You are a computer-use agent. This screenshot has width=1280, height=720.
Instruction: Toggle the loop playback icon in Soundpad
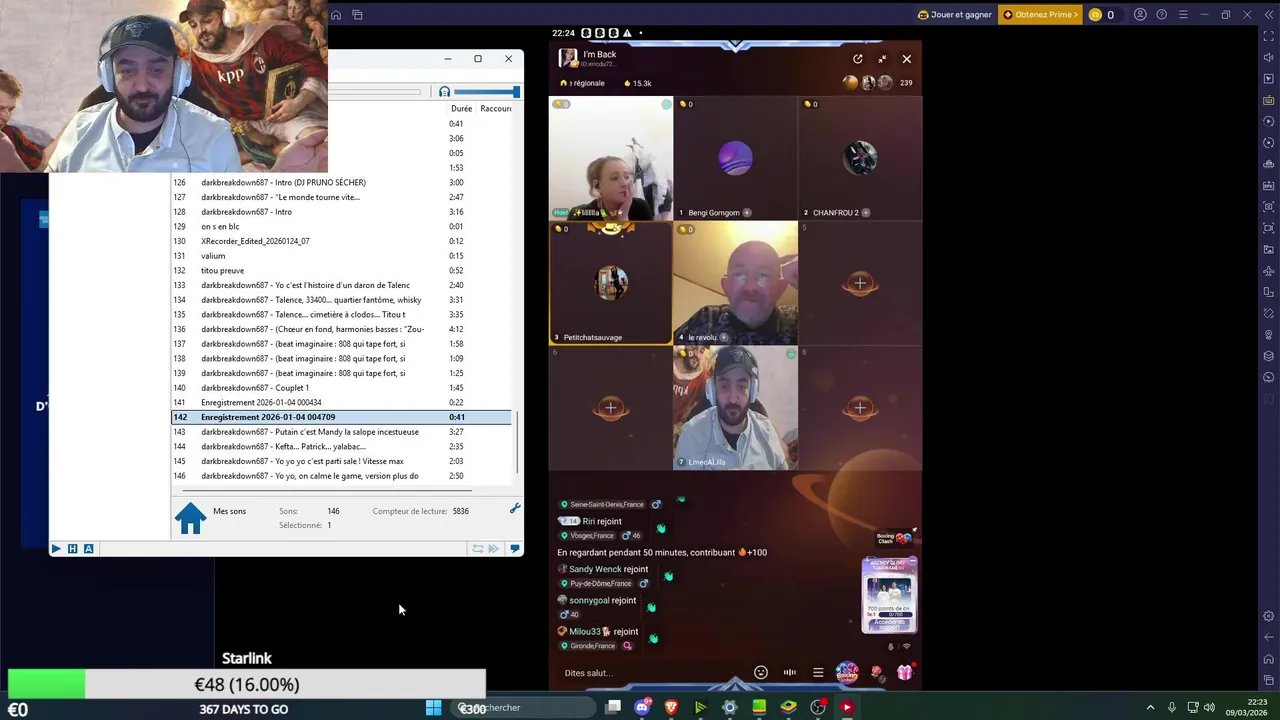pyautogui.click(x=478, y=548)
